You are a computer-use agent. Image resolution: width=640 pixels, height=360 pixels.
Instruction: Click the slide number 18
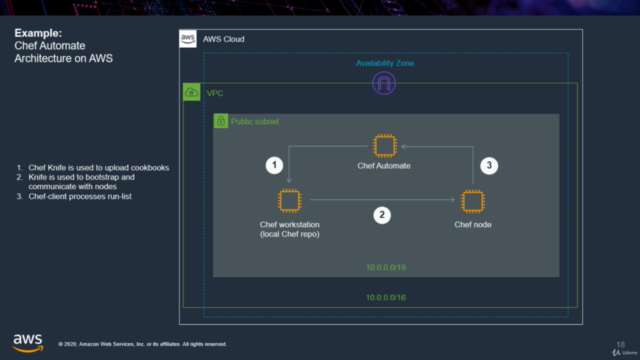(620, 344)
